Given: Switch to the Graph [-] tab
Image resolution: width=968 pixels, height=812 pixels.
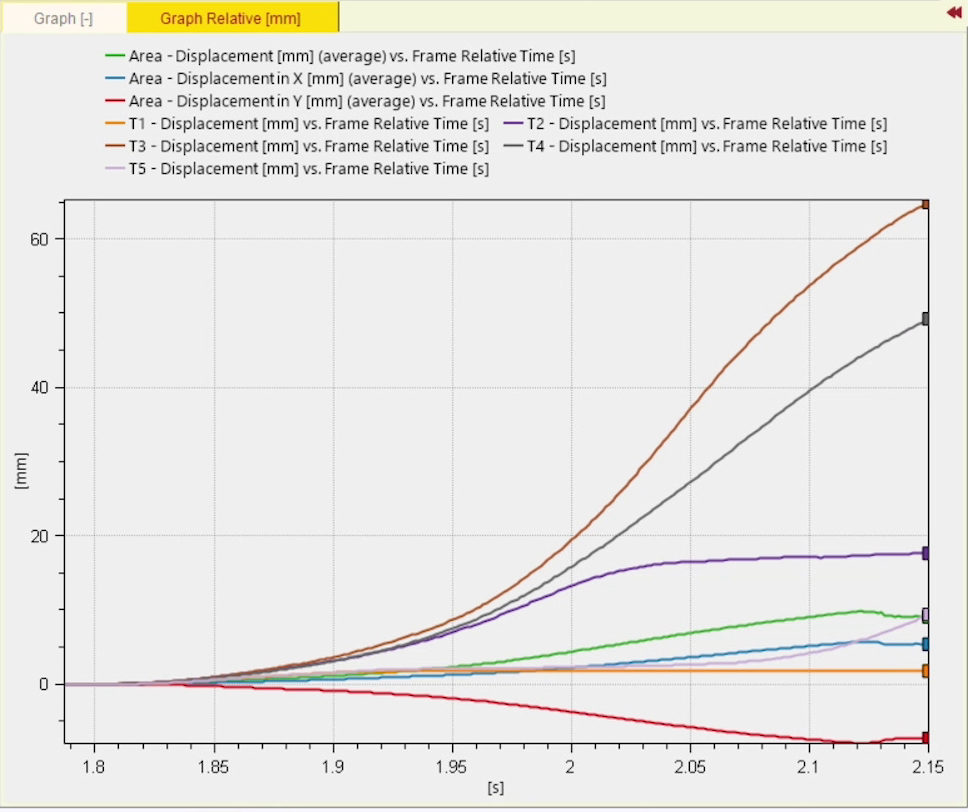Looking at the screenshot, I should click(x=64, y=19).
